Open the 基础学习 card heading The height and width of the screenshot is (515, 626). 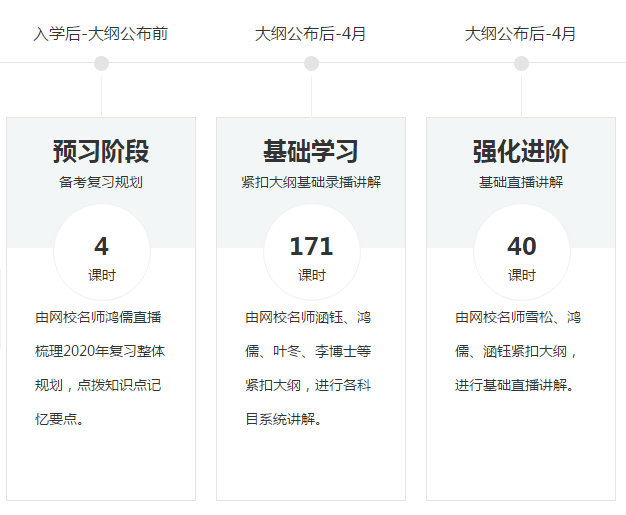tap(311, 152)
